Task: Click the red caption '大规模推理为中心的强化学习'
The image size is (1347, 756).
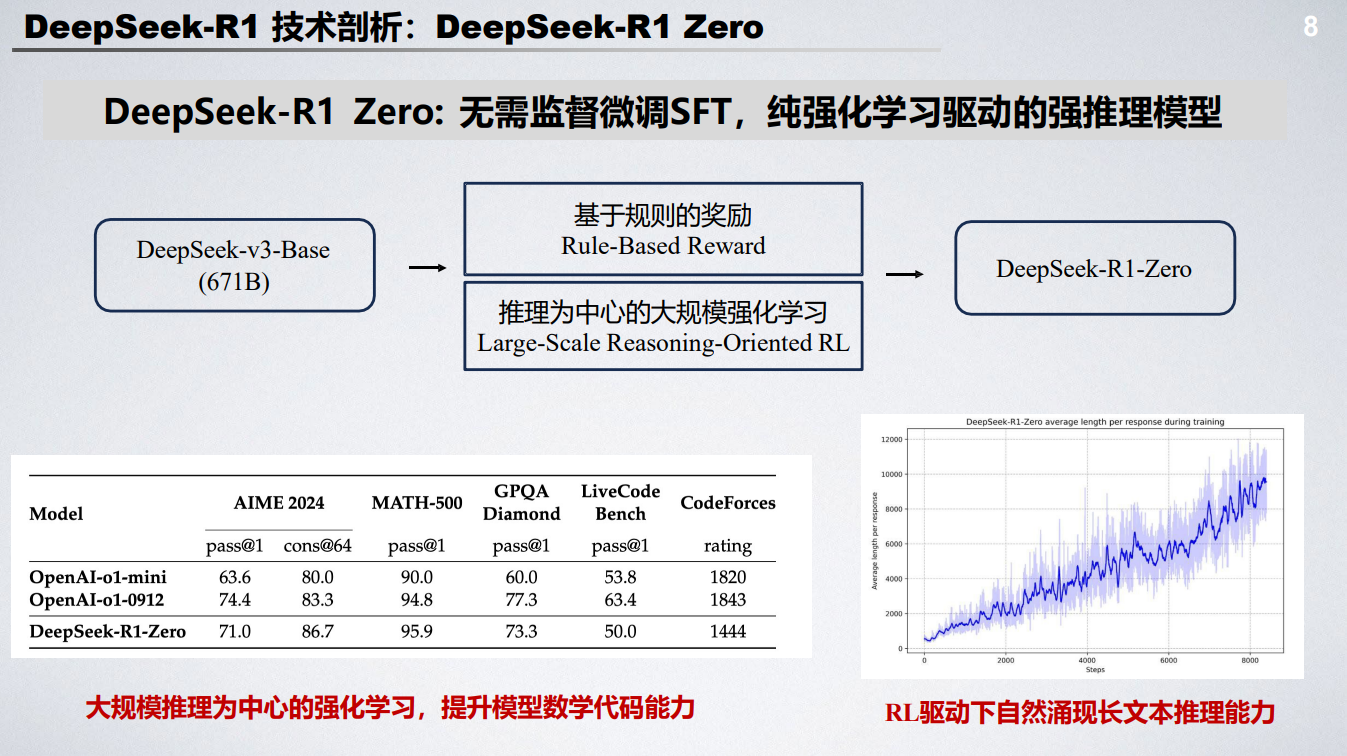Action: 249,709
